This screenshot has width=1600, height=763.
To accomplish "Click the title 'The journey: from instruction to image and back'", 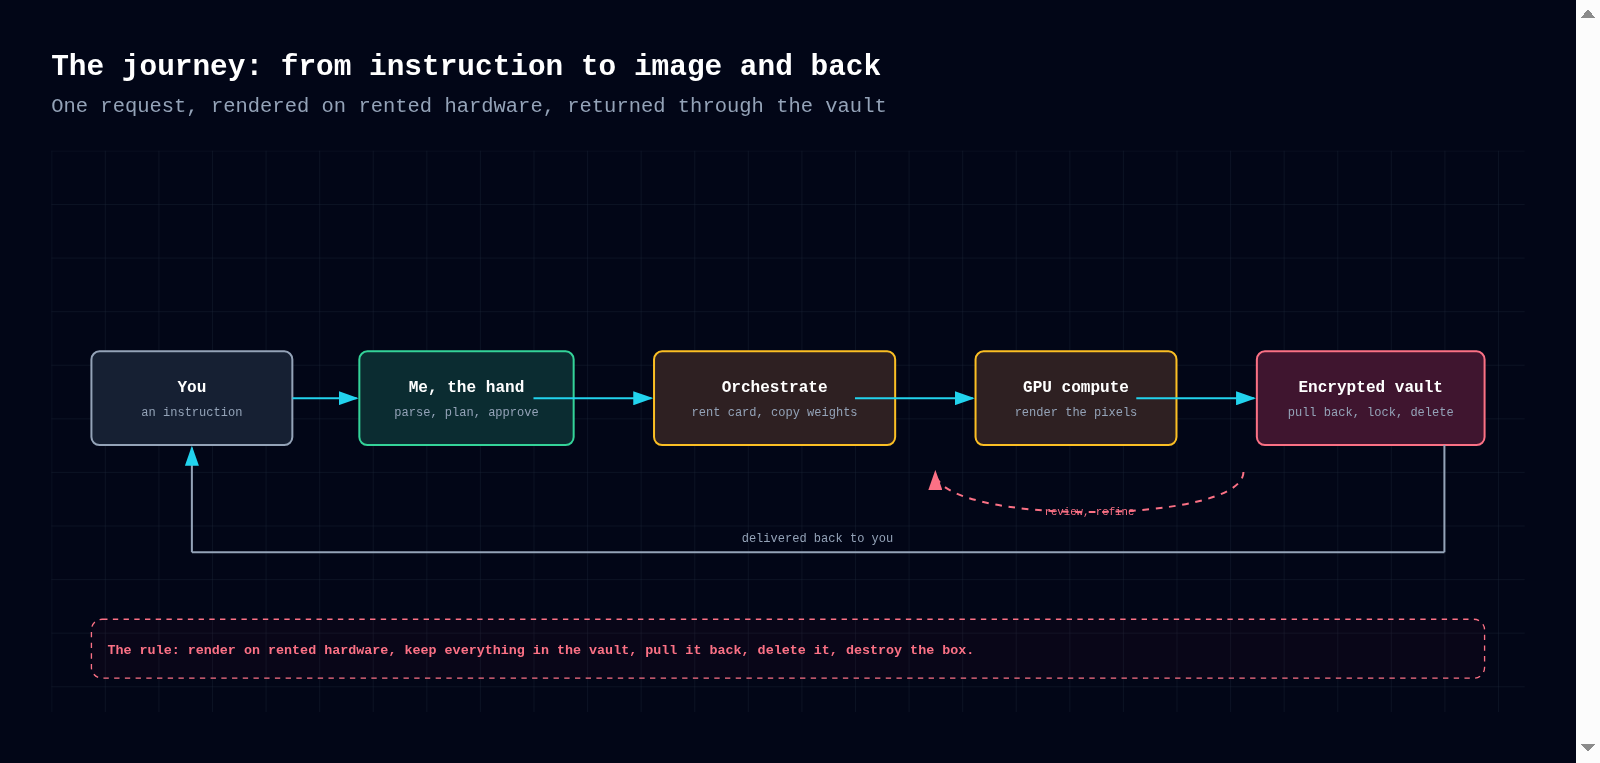I will tap(466, 66).
